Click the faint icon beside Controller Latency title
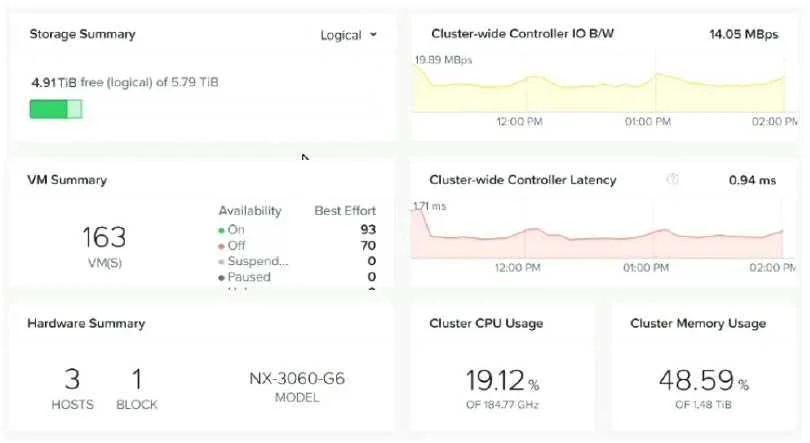Image resolution: width=810 pixels, height=443 pixels. tap(672, 179)
